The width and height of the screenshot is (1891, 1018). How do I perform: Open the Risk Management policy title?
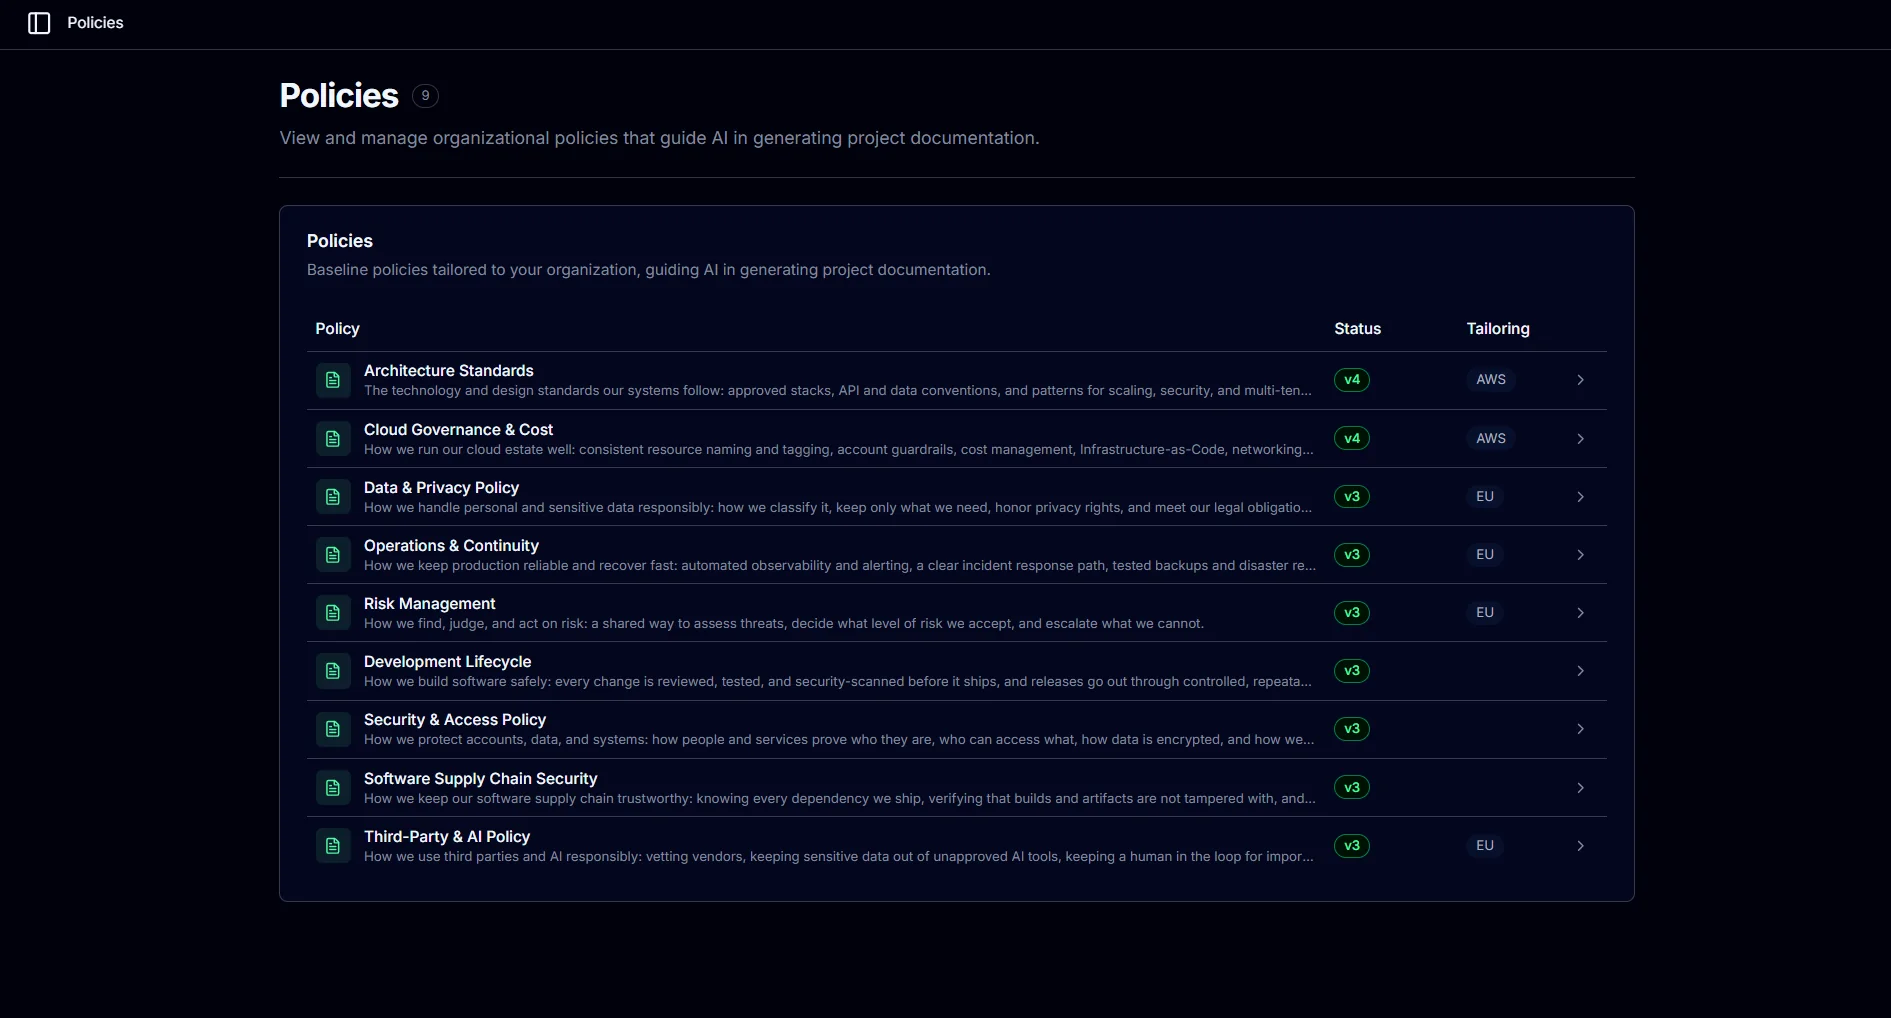tap(429, 604)
